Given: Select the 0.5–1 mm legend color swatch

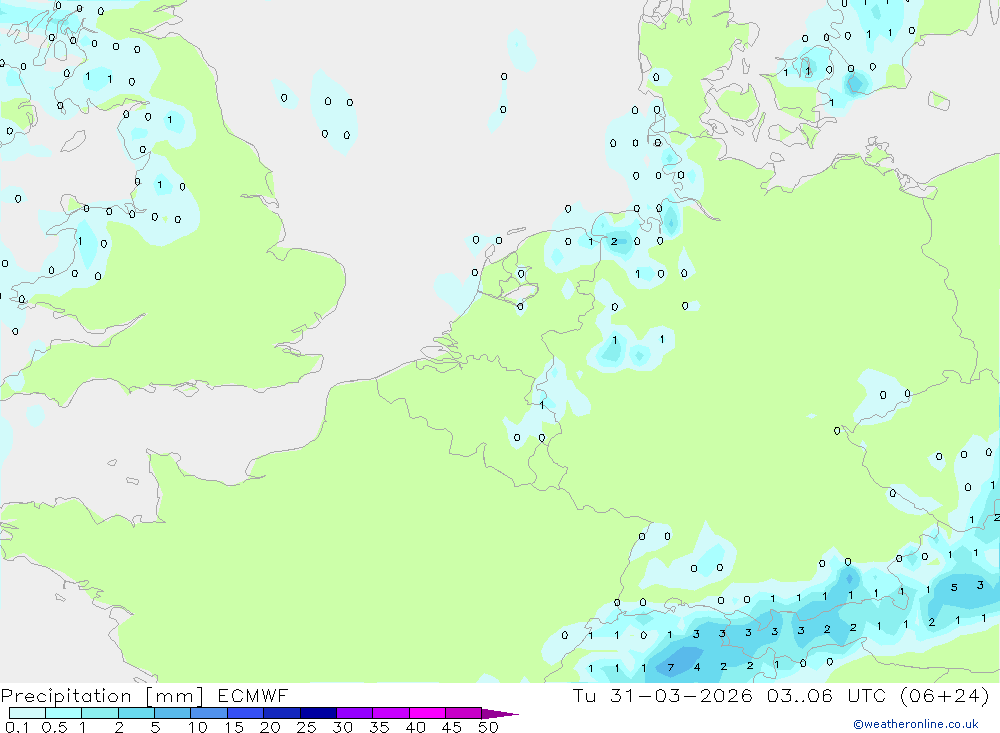Looking at the screenshot, I should point(64,713).
